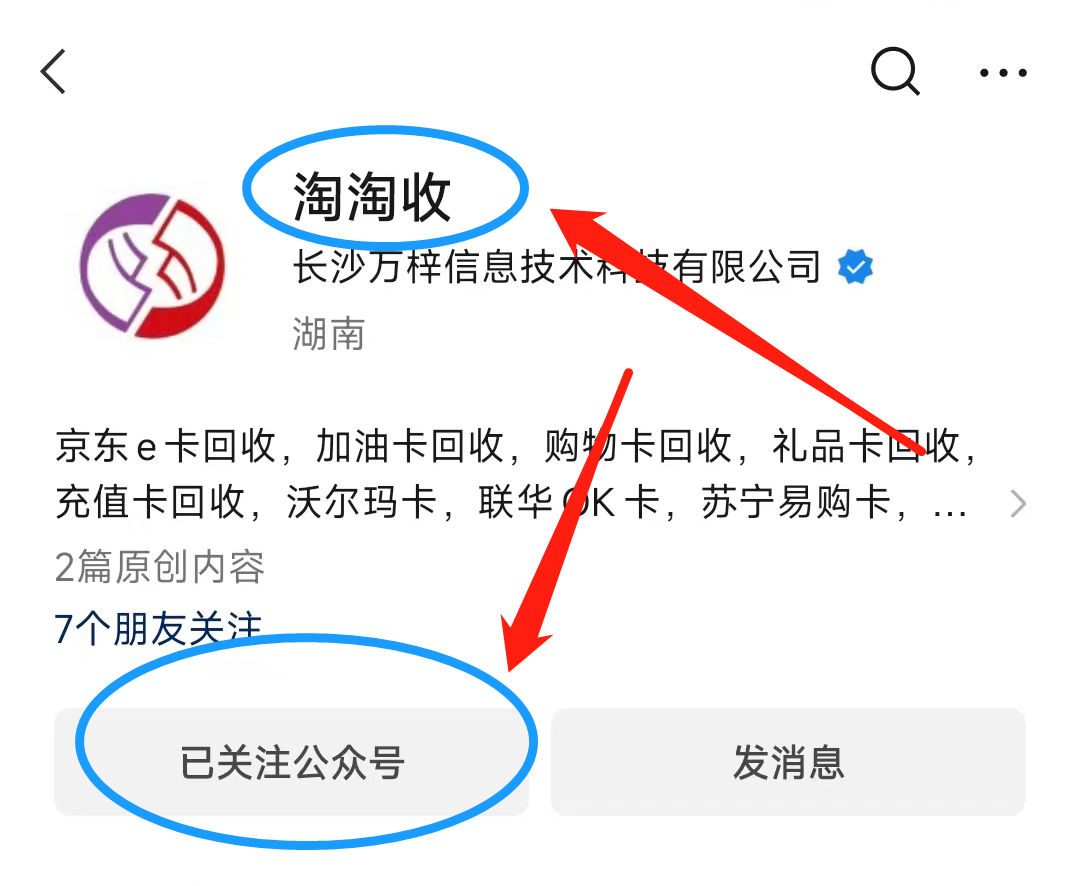This screenshot has width=1080, height=886.
Task: Expand the description with the right chevron
Action: pos(1018,504)
